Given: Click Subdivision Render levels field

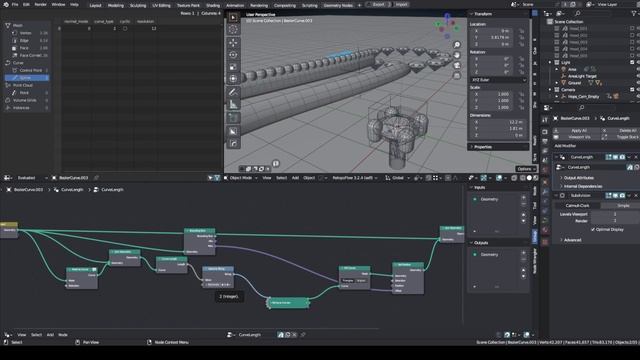Looking at the screenshot, I should point(616,221).
